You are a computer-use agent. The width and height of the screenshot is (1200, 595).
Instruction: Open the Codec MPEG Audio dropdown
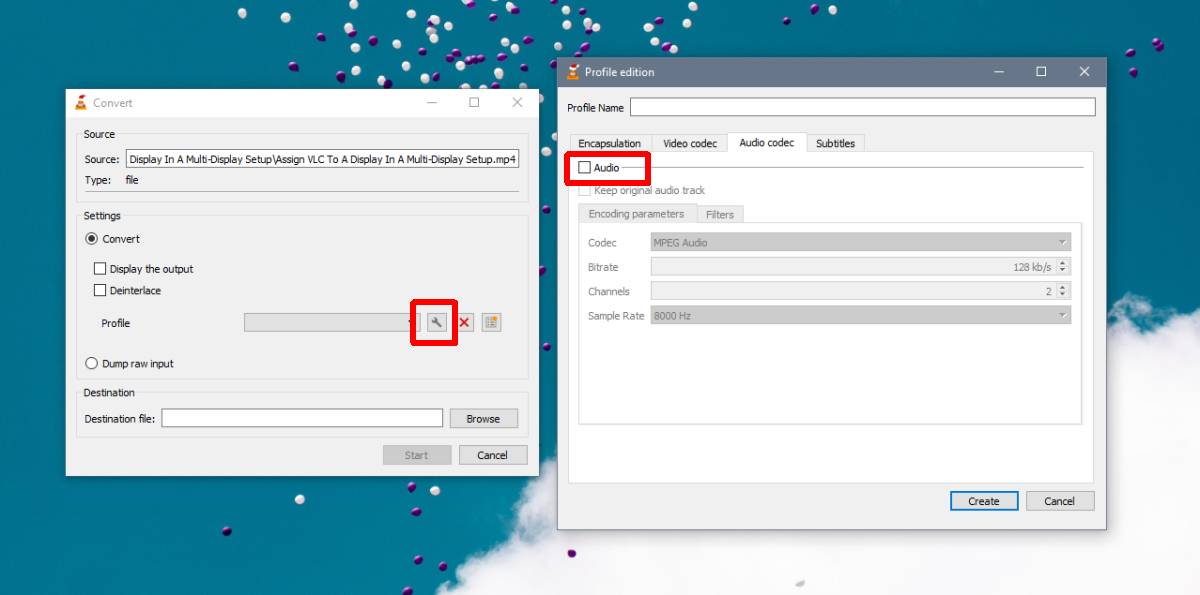[x=861, y=242]
